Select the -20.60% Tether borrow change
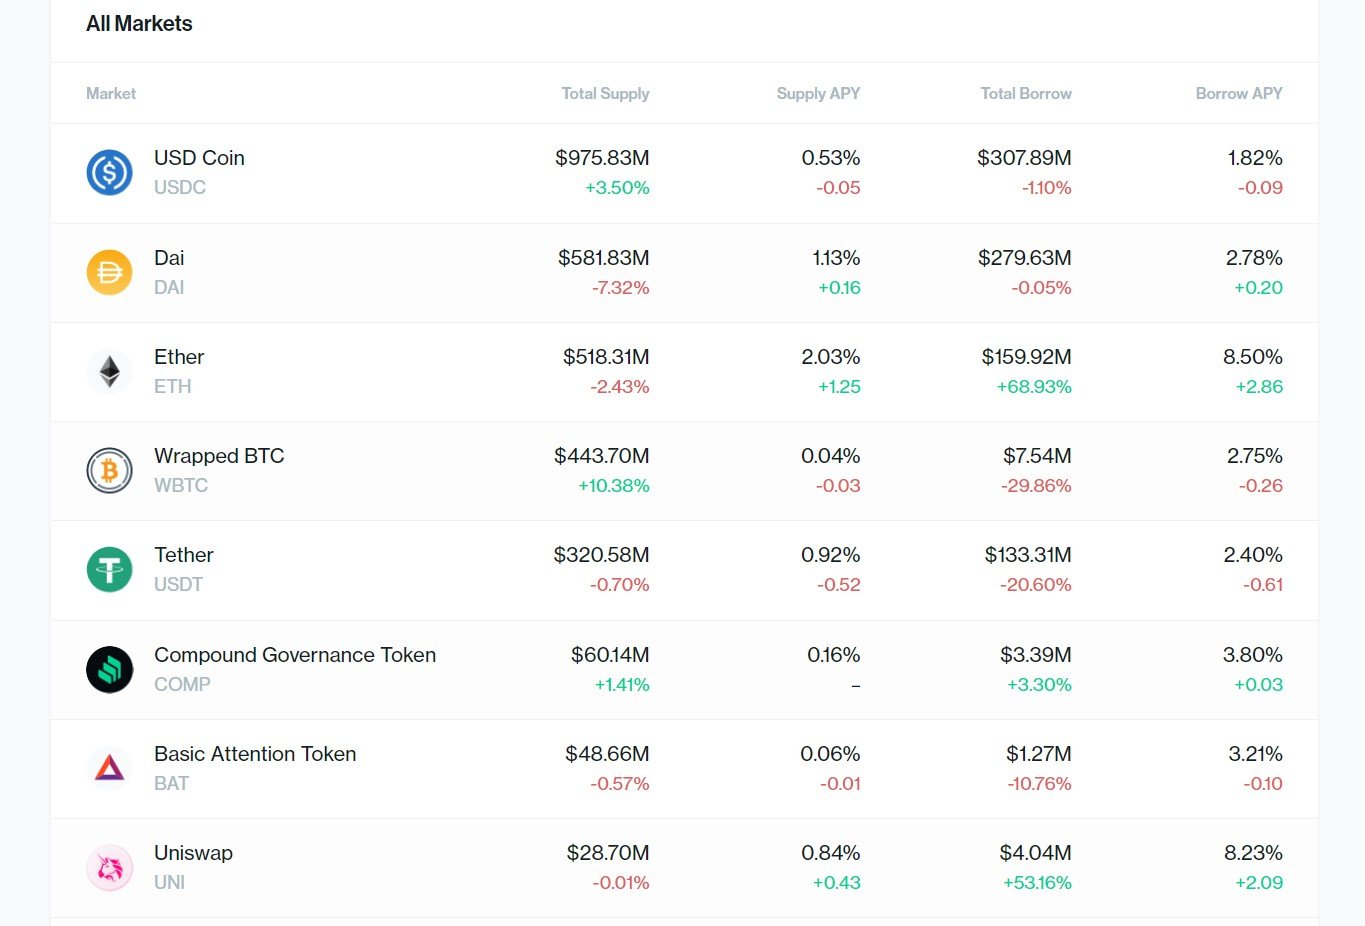The image size is (1365, 926). [x=1035, y=585]
